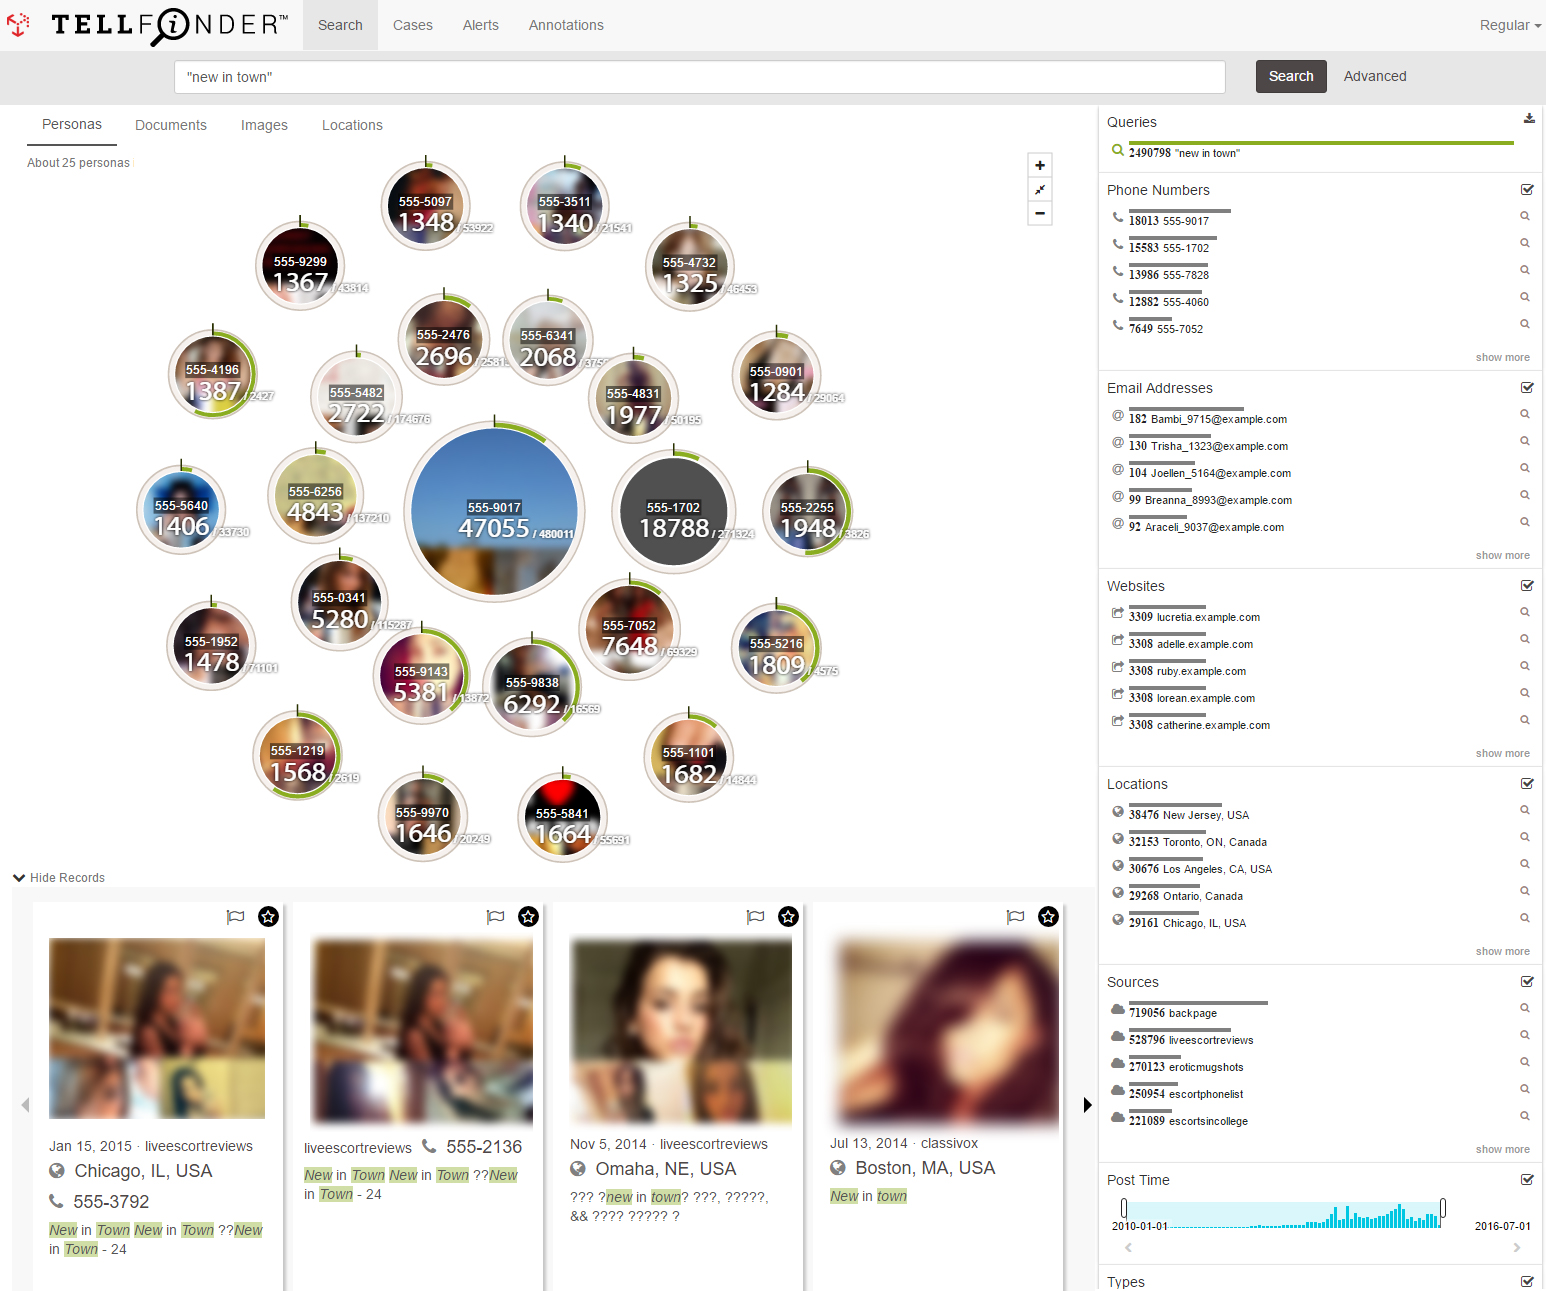1546x1291 pixels.
Task: Star the Boston, MA record card
Action: pyautogui.click(x=1048, y=917)
